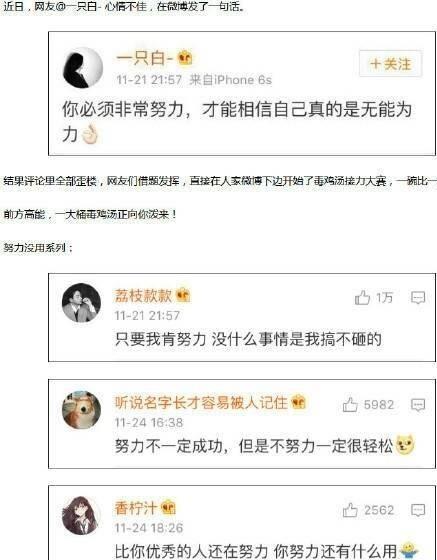
Task: Open 荔枝款款 profile avatar
Action: tap(81, 302)
